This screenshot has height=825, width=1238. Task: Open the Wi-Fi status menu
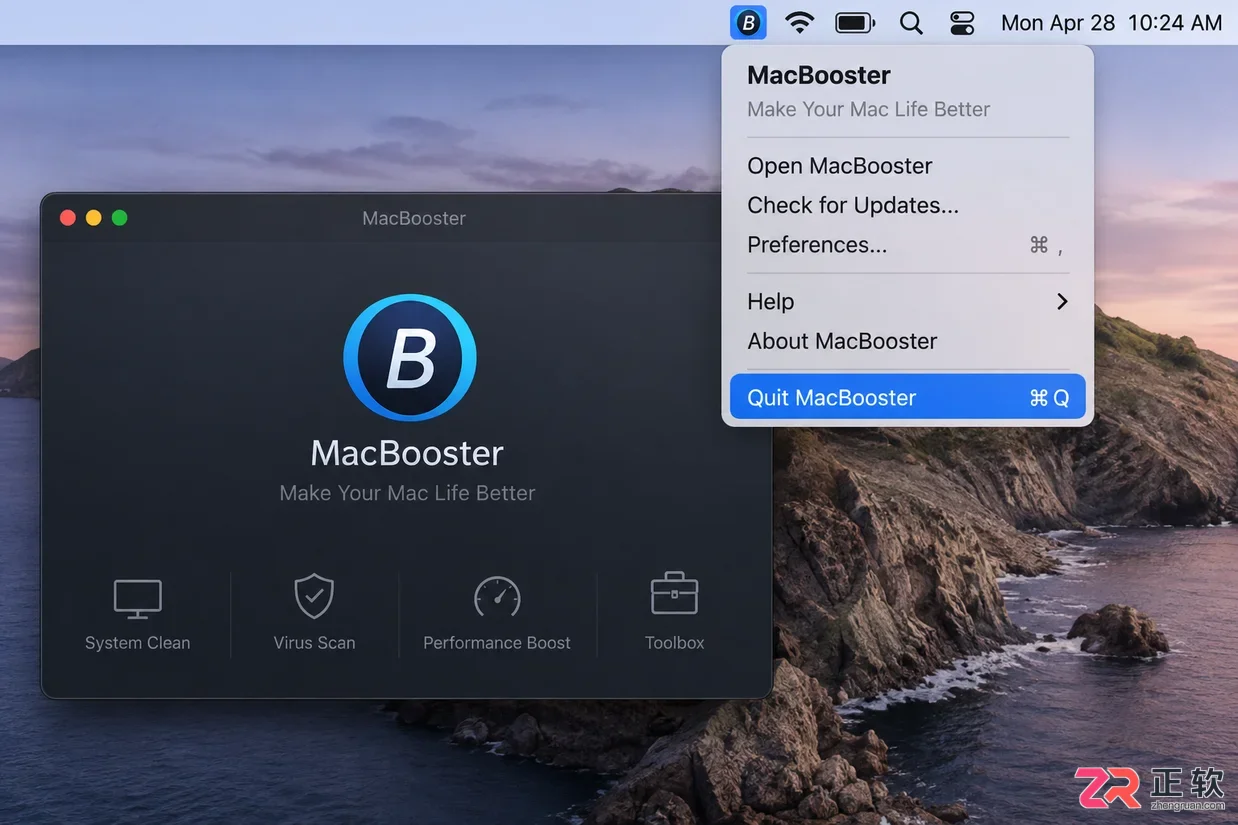point(799,22)
